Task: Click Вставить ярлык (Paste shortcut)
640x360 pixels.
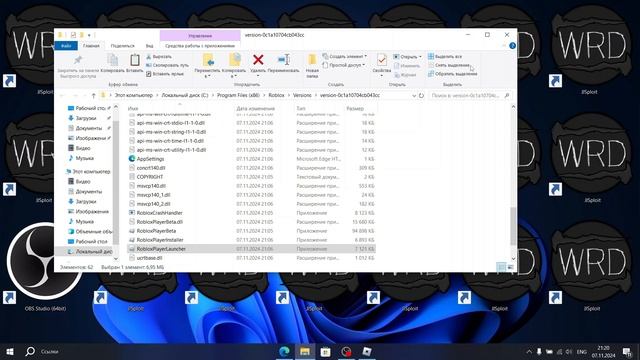Action: pyautogui.click(x=165, y=74)
